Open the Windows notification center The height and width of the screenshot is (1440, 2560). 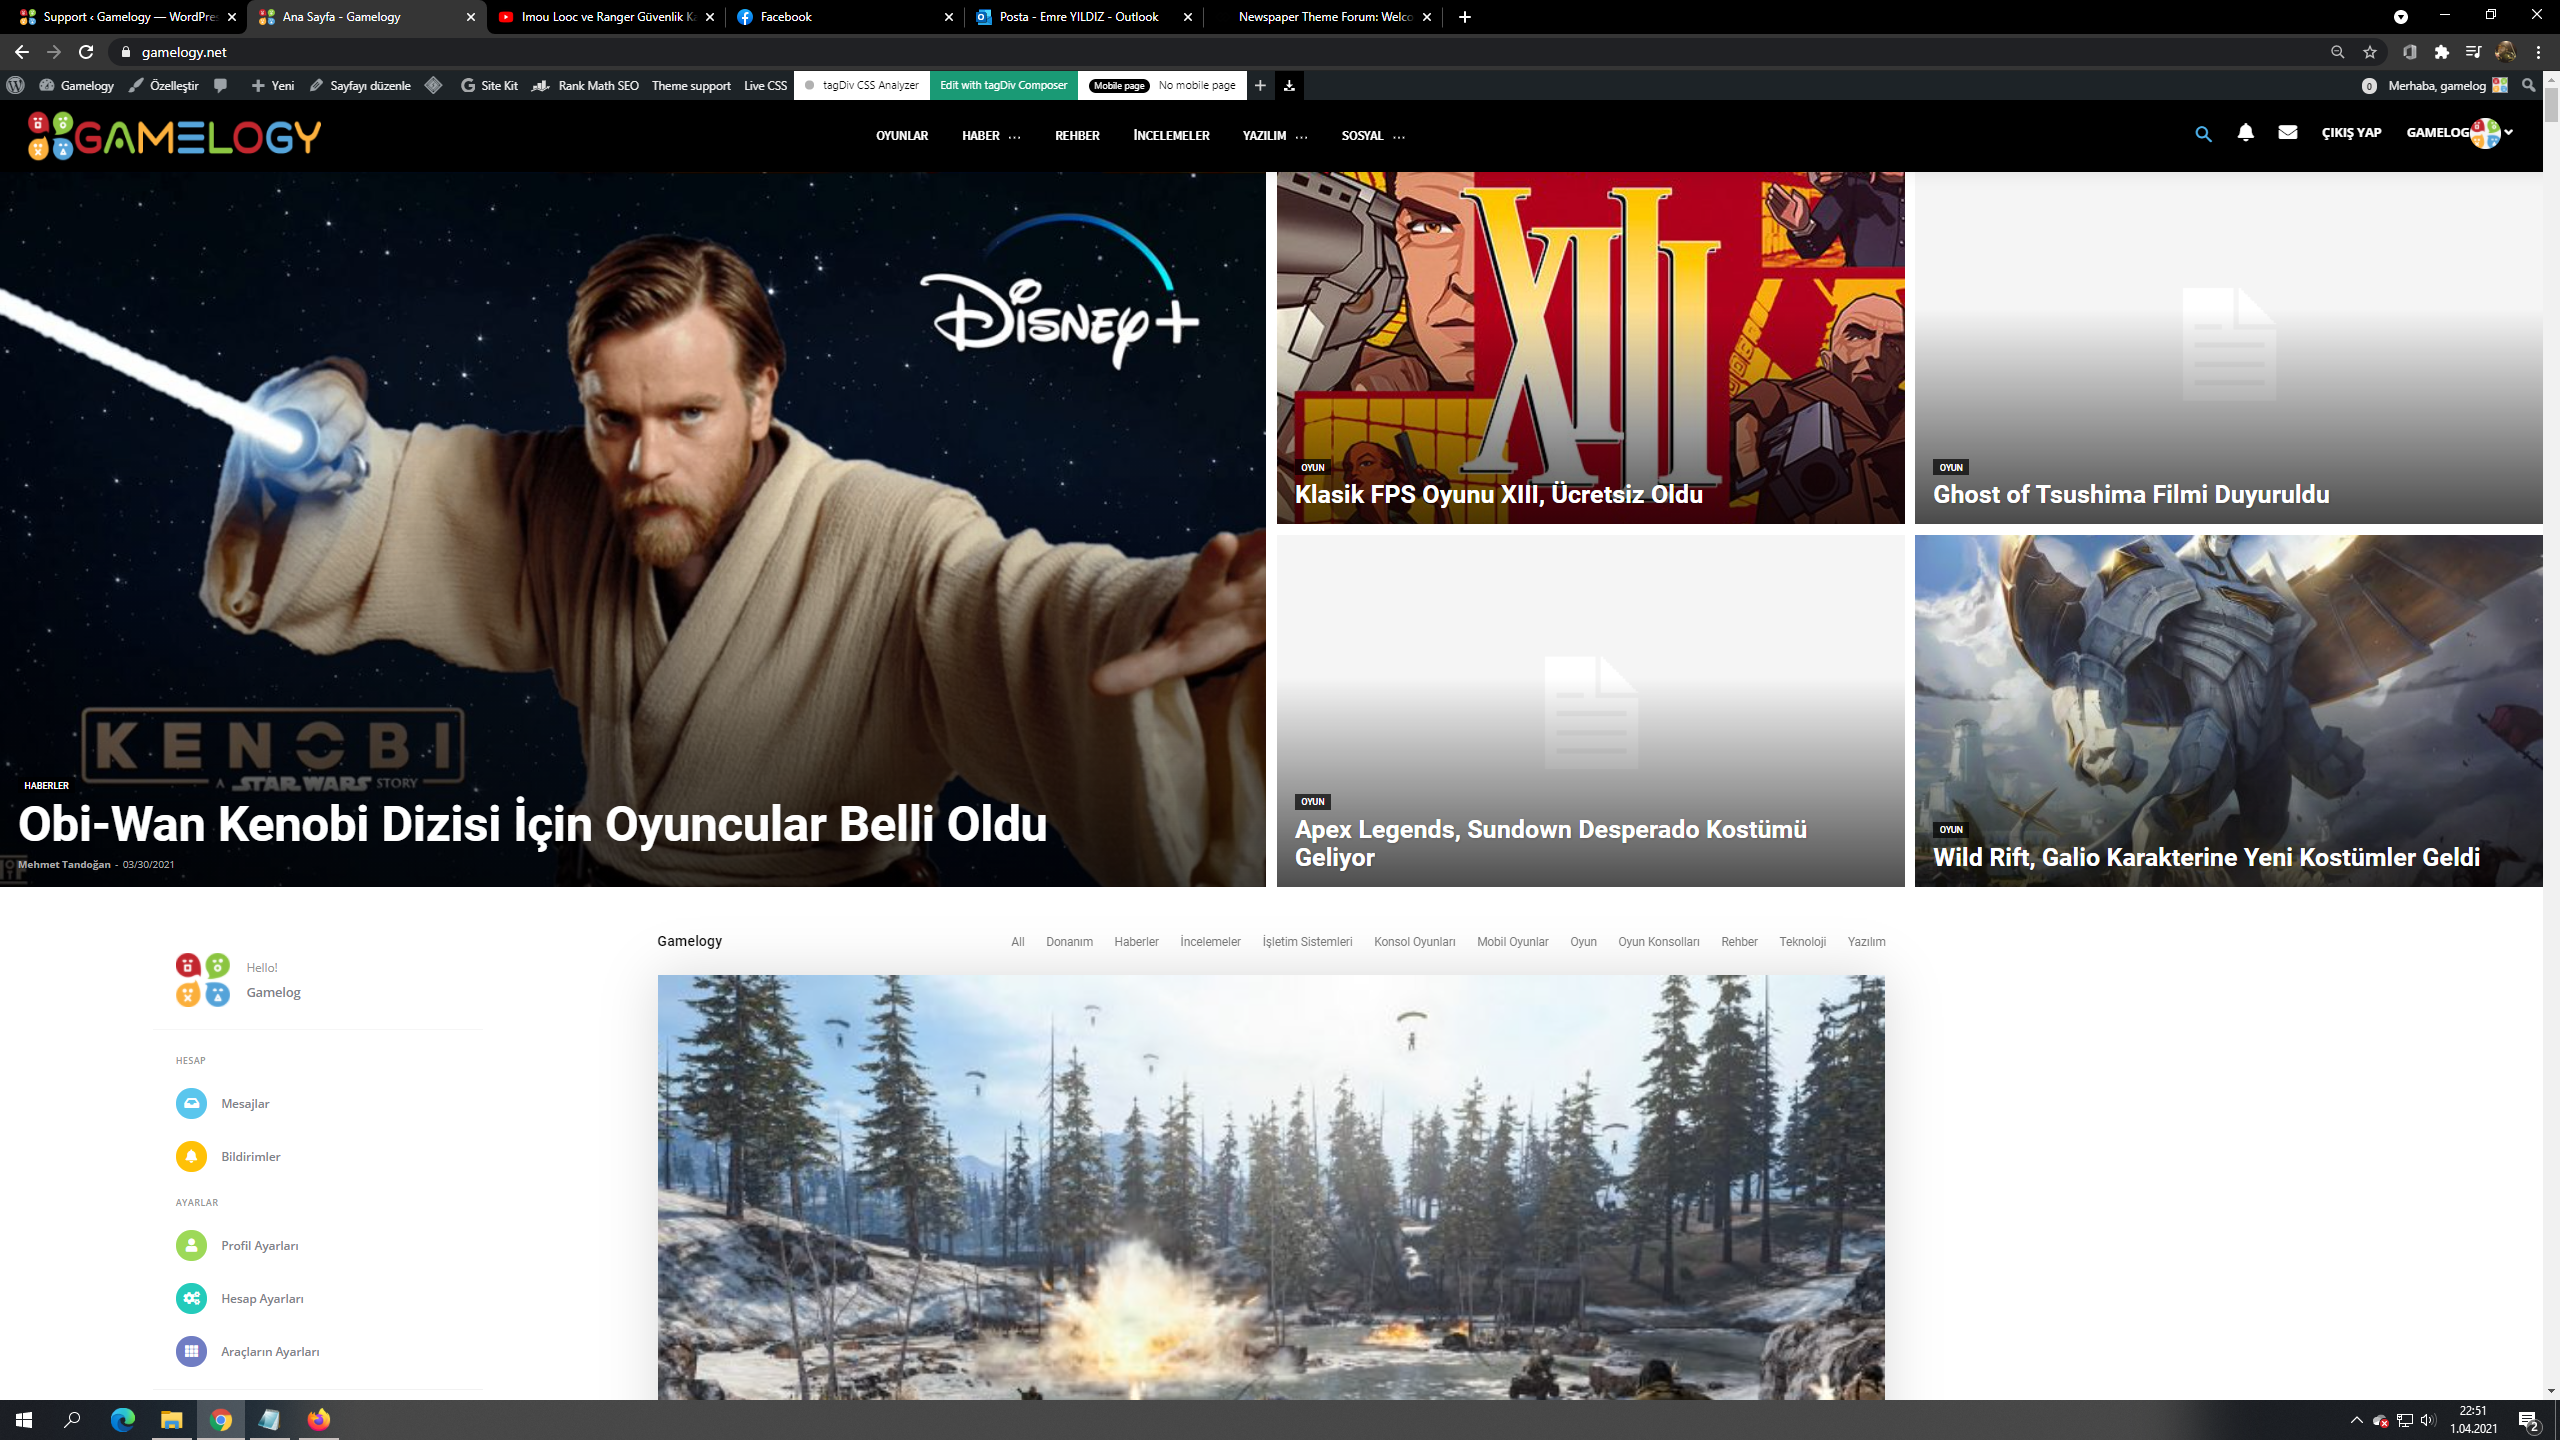[2530, 1420]
